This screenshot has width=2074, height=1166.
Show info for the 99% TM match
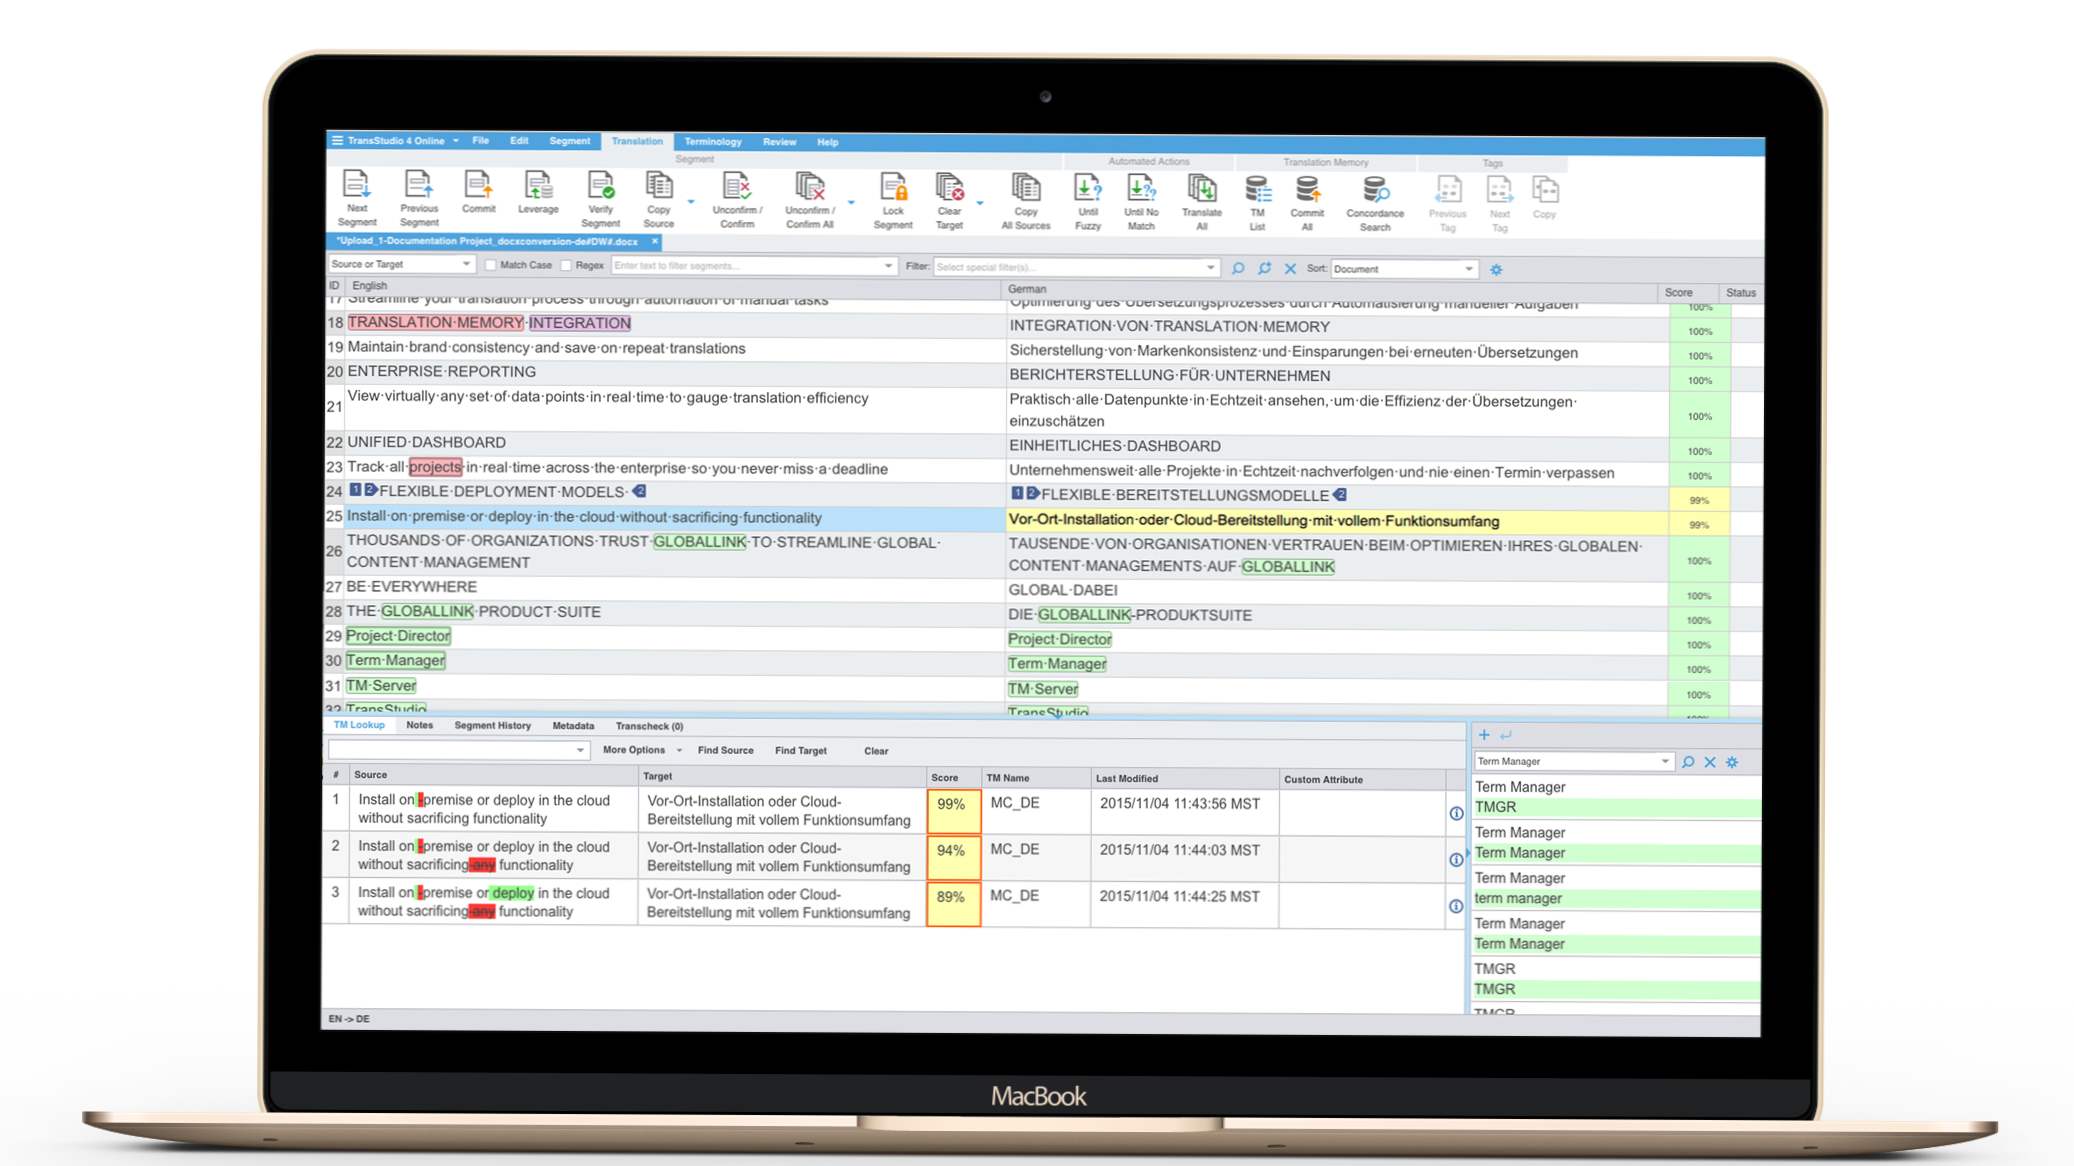pos(1456,813)
